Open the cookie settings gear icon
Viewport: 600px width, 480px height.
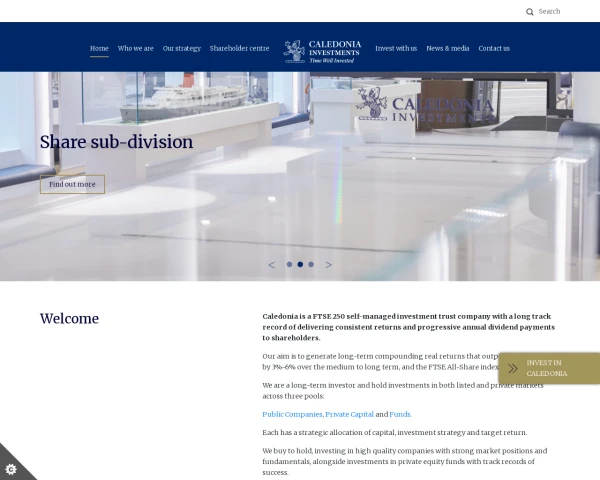click(11, 469)
